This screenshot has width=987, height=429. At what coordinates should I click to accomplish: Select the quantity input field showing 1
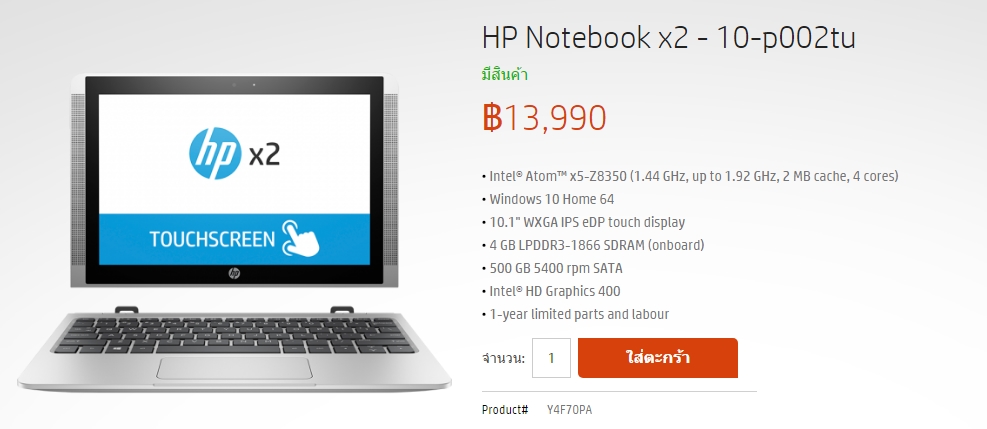[551, 358]
